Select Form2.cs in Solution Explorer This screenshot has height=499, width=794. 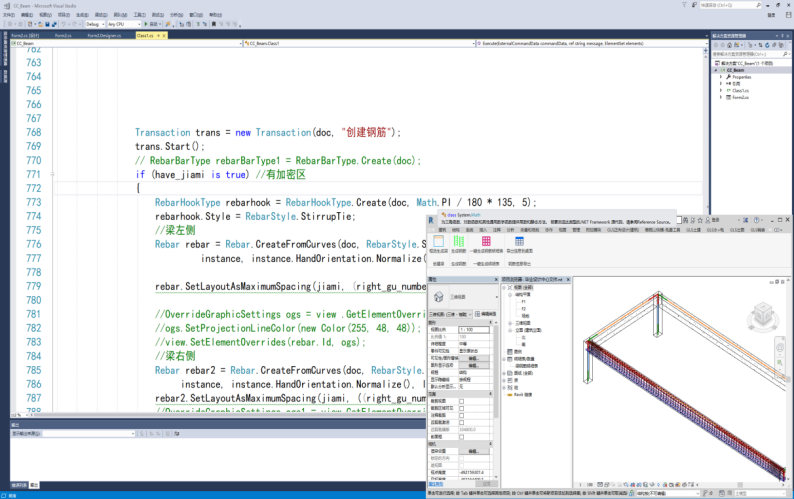740,97
